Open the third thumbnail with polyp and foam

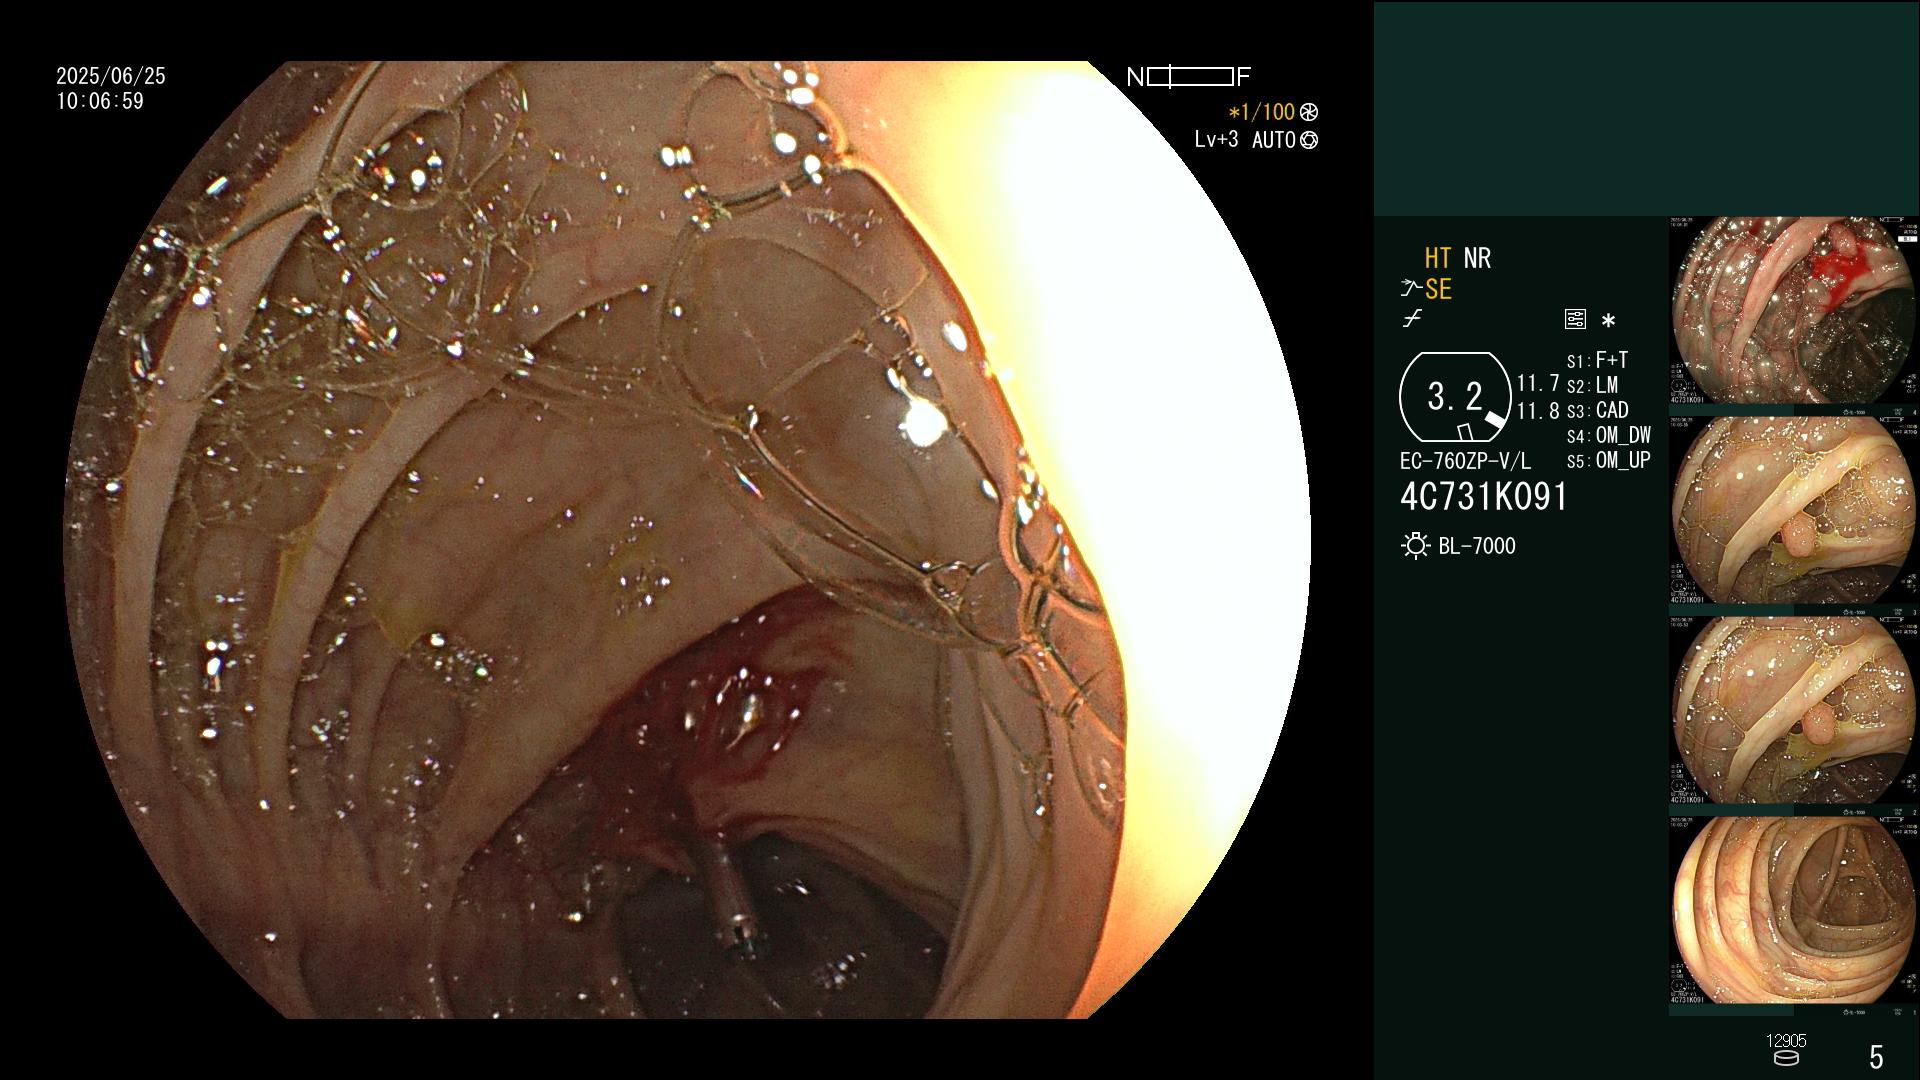pos(1794,710)
